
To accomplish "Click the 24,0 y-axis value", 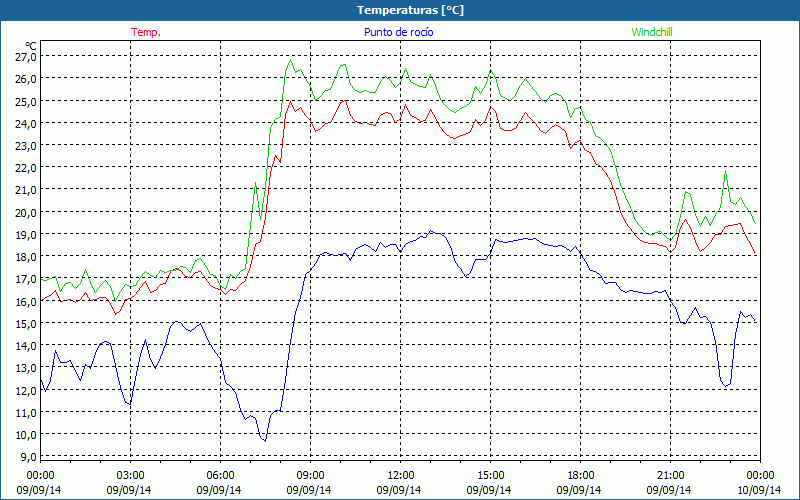I will (x=26, y=123).
